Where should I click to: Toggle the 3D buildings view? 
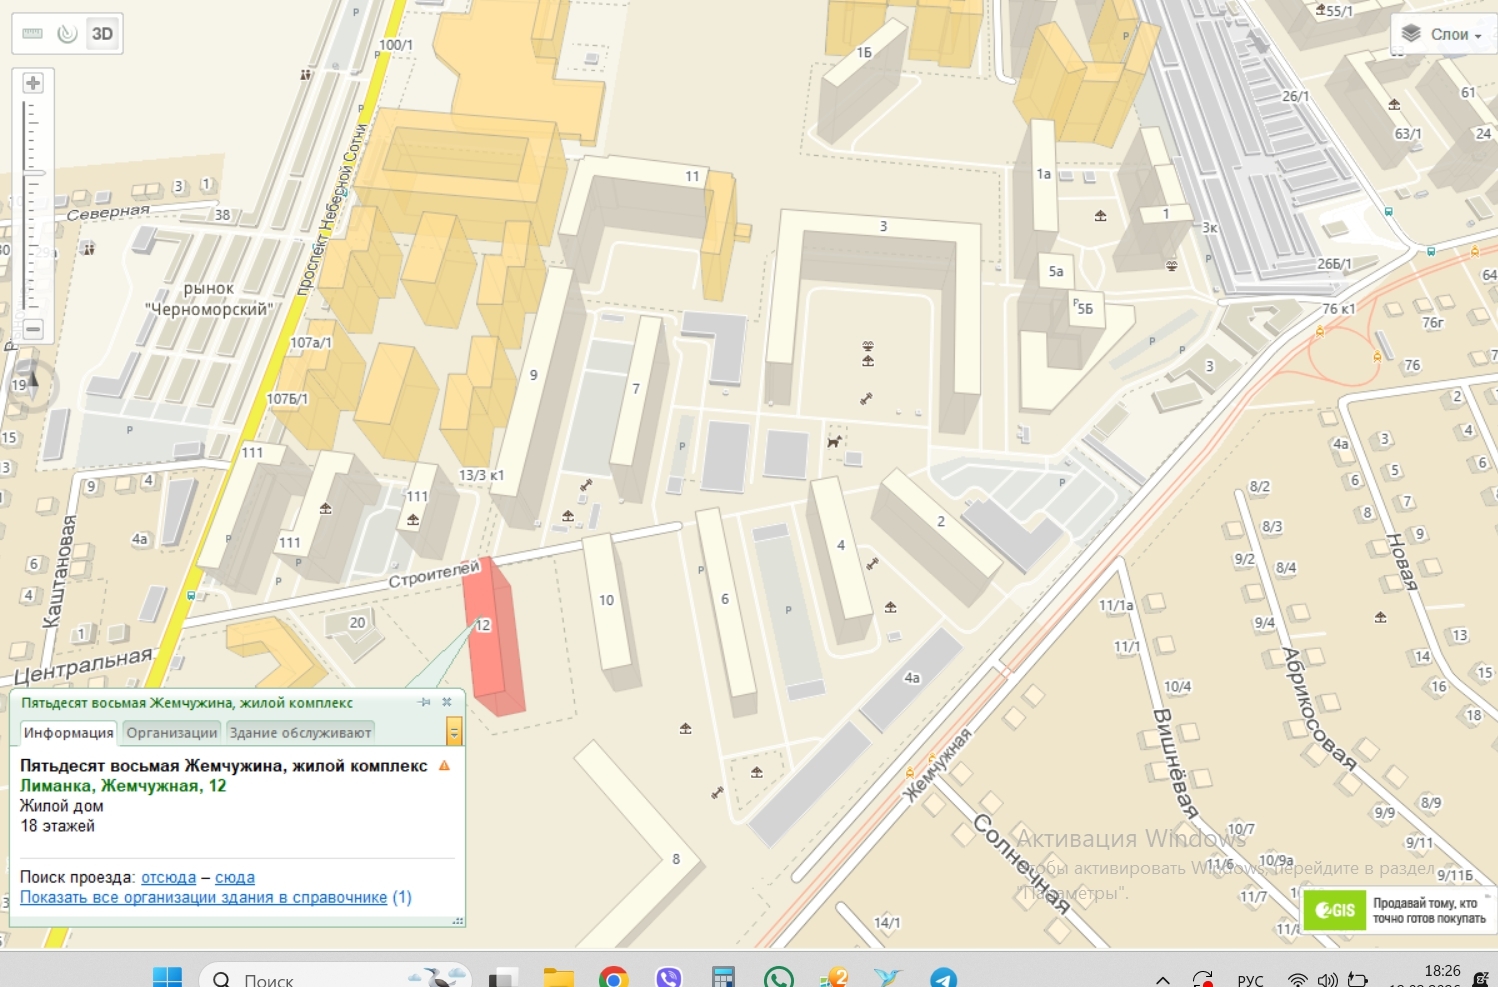[x=102, y=34]
